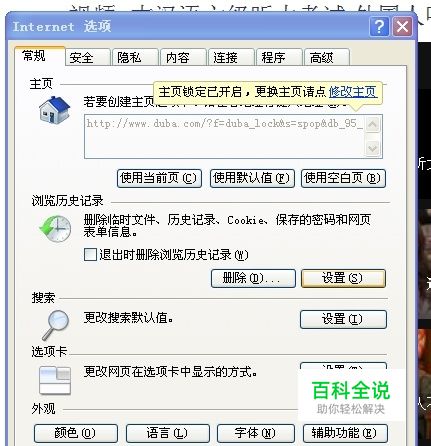Go to the 连接 tab
This screenshot has width=431, height=446.
[231, 57]
